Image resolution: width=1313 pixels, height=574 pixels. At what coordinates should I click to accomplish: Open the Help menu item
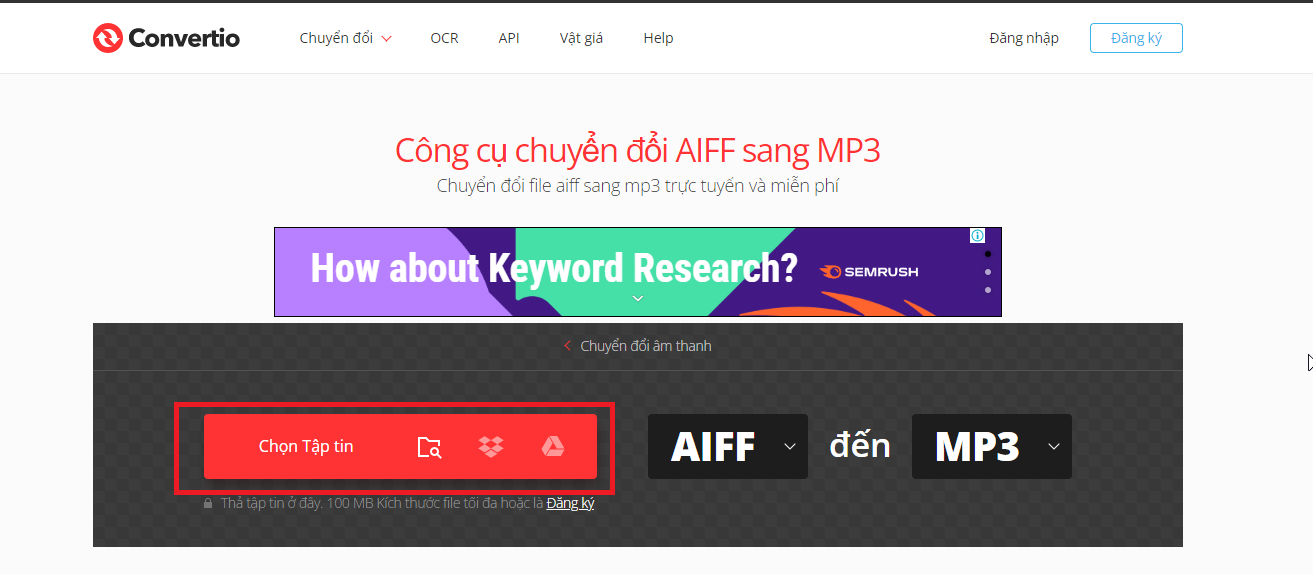click(x=658, y=38)
